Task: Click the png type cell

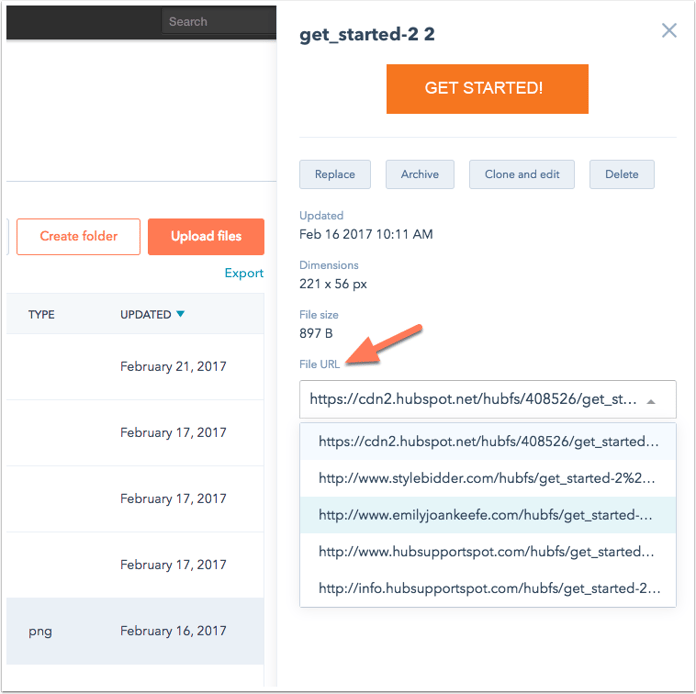Action: point(40,631)
